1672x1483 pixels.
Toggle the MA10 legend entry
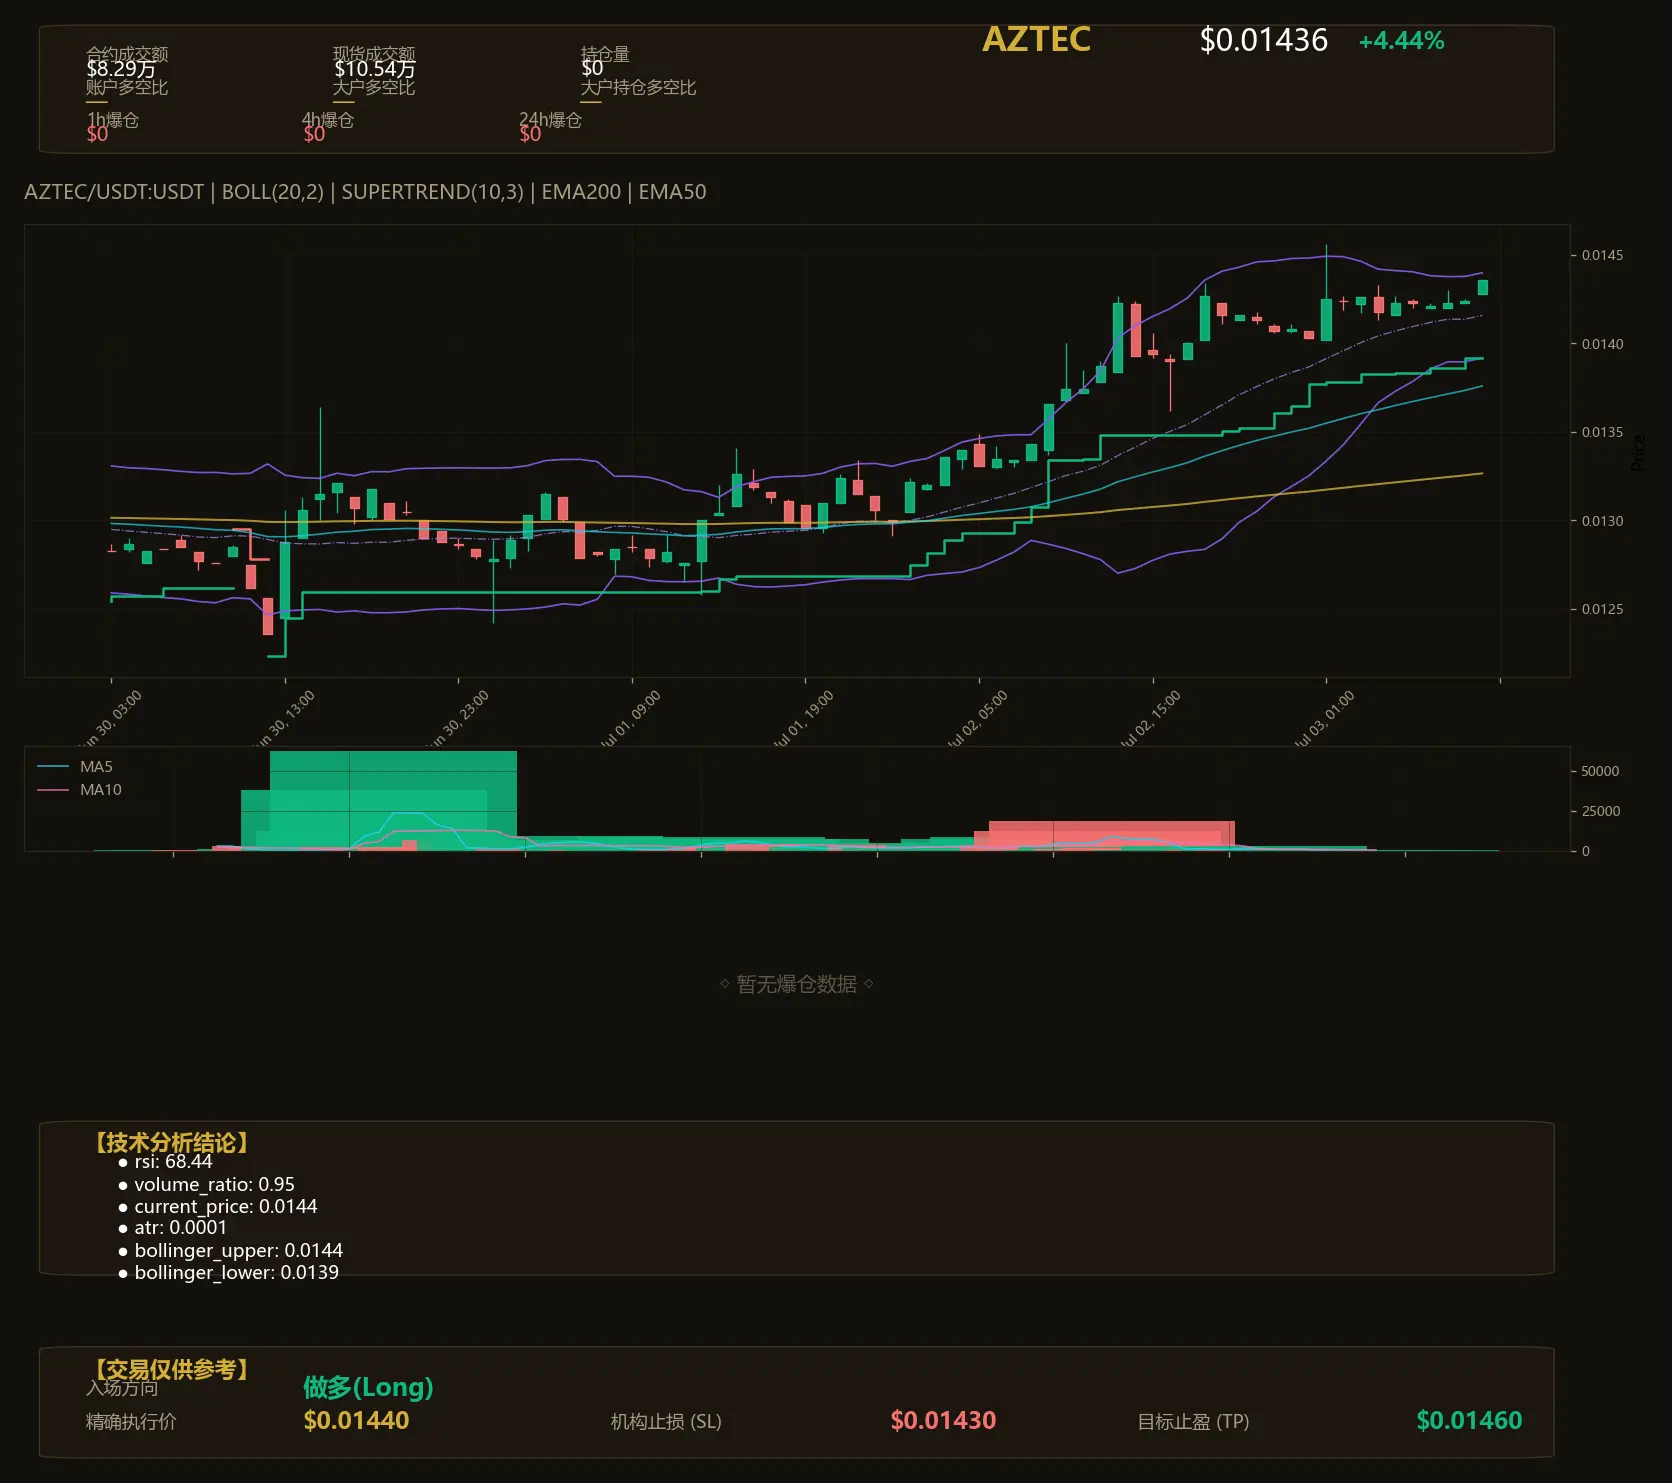pos(79,790)
